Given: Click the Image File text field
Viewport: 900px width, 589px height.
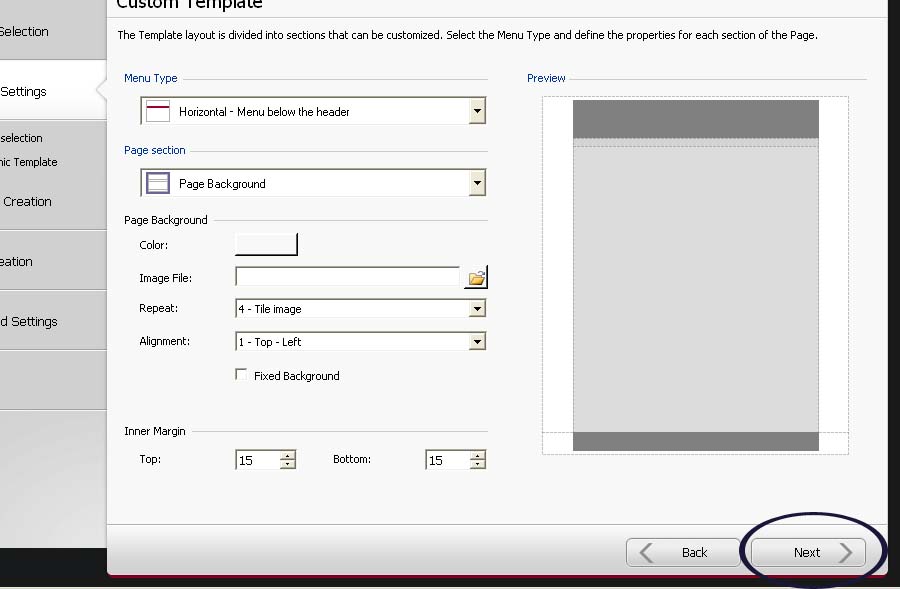Looking at the screenshot, I should 347,277.
